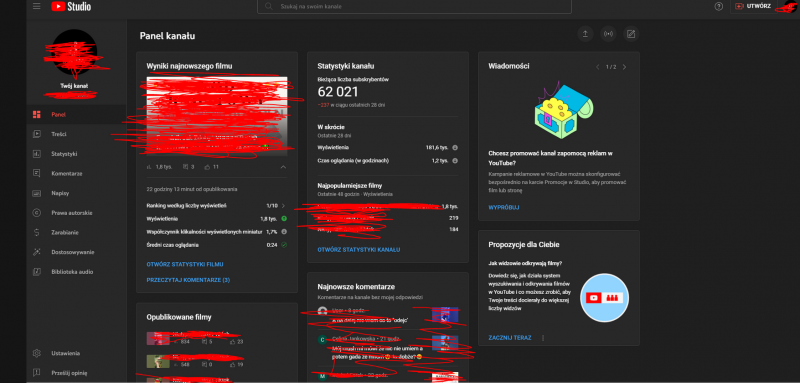Open Biblioteka audio in the sidebar
This screenshot has height=383, width=800.
coord(77,272)
